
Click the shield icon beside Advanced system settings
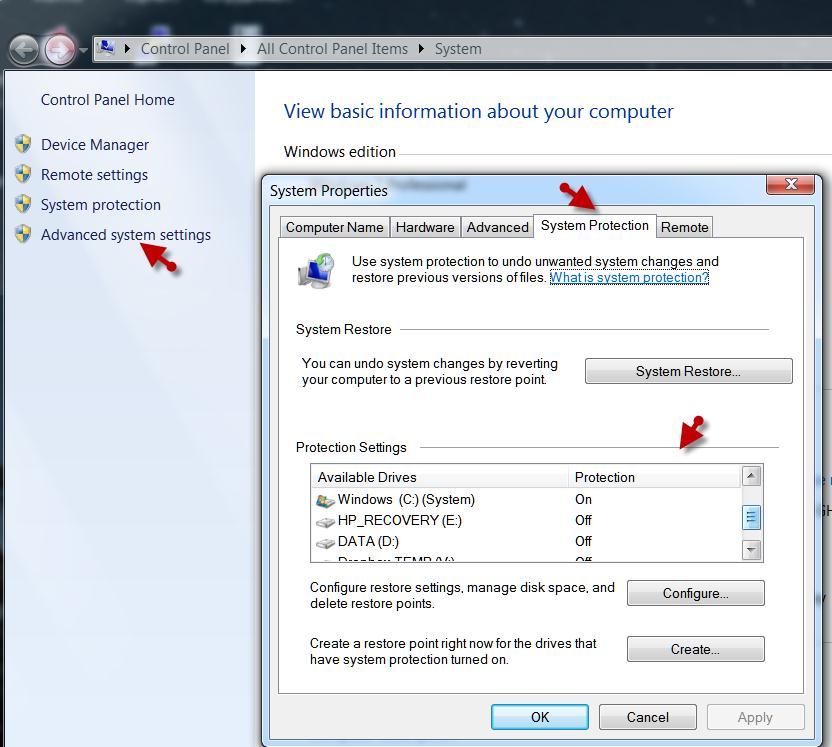pos(25,234)
